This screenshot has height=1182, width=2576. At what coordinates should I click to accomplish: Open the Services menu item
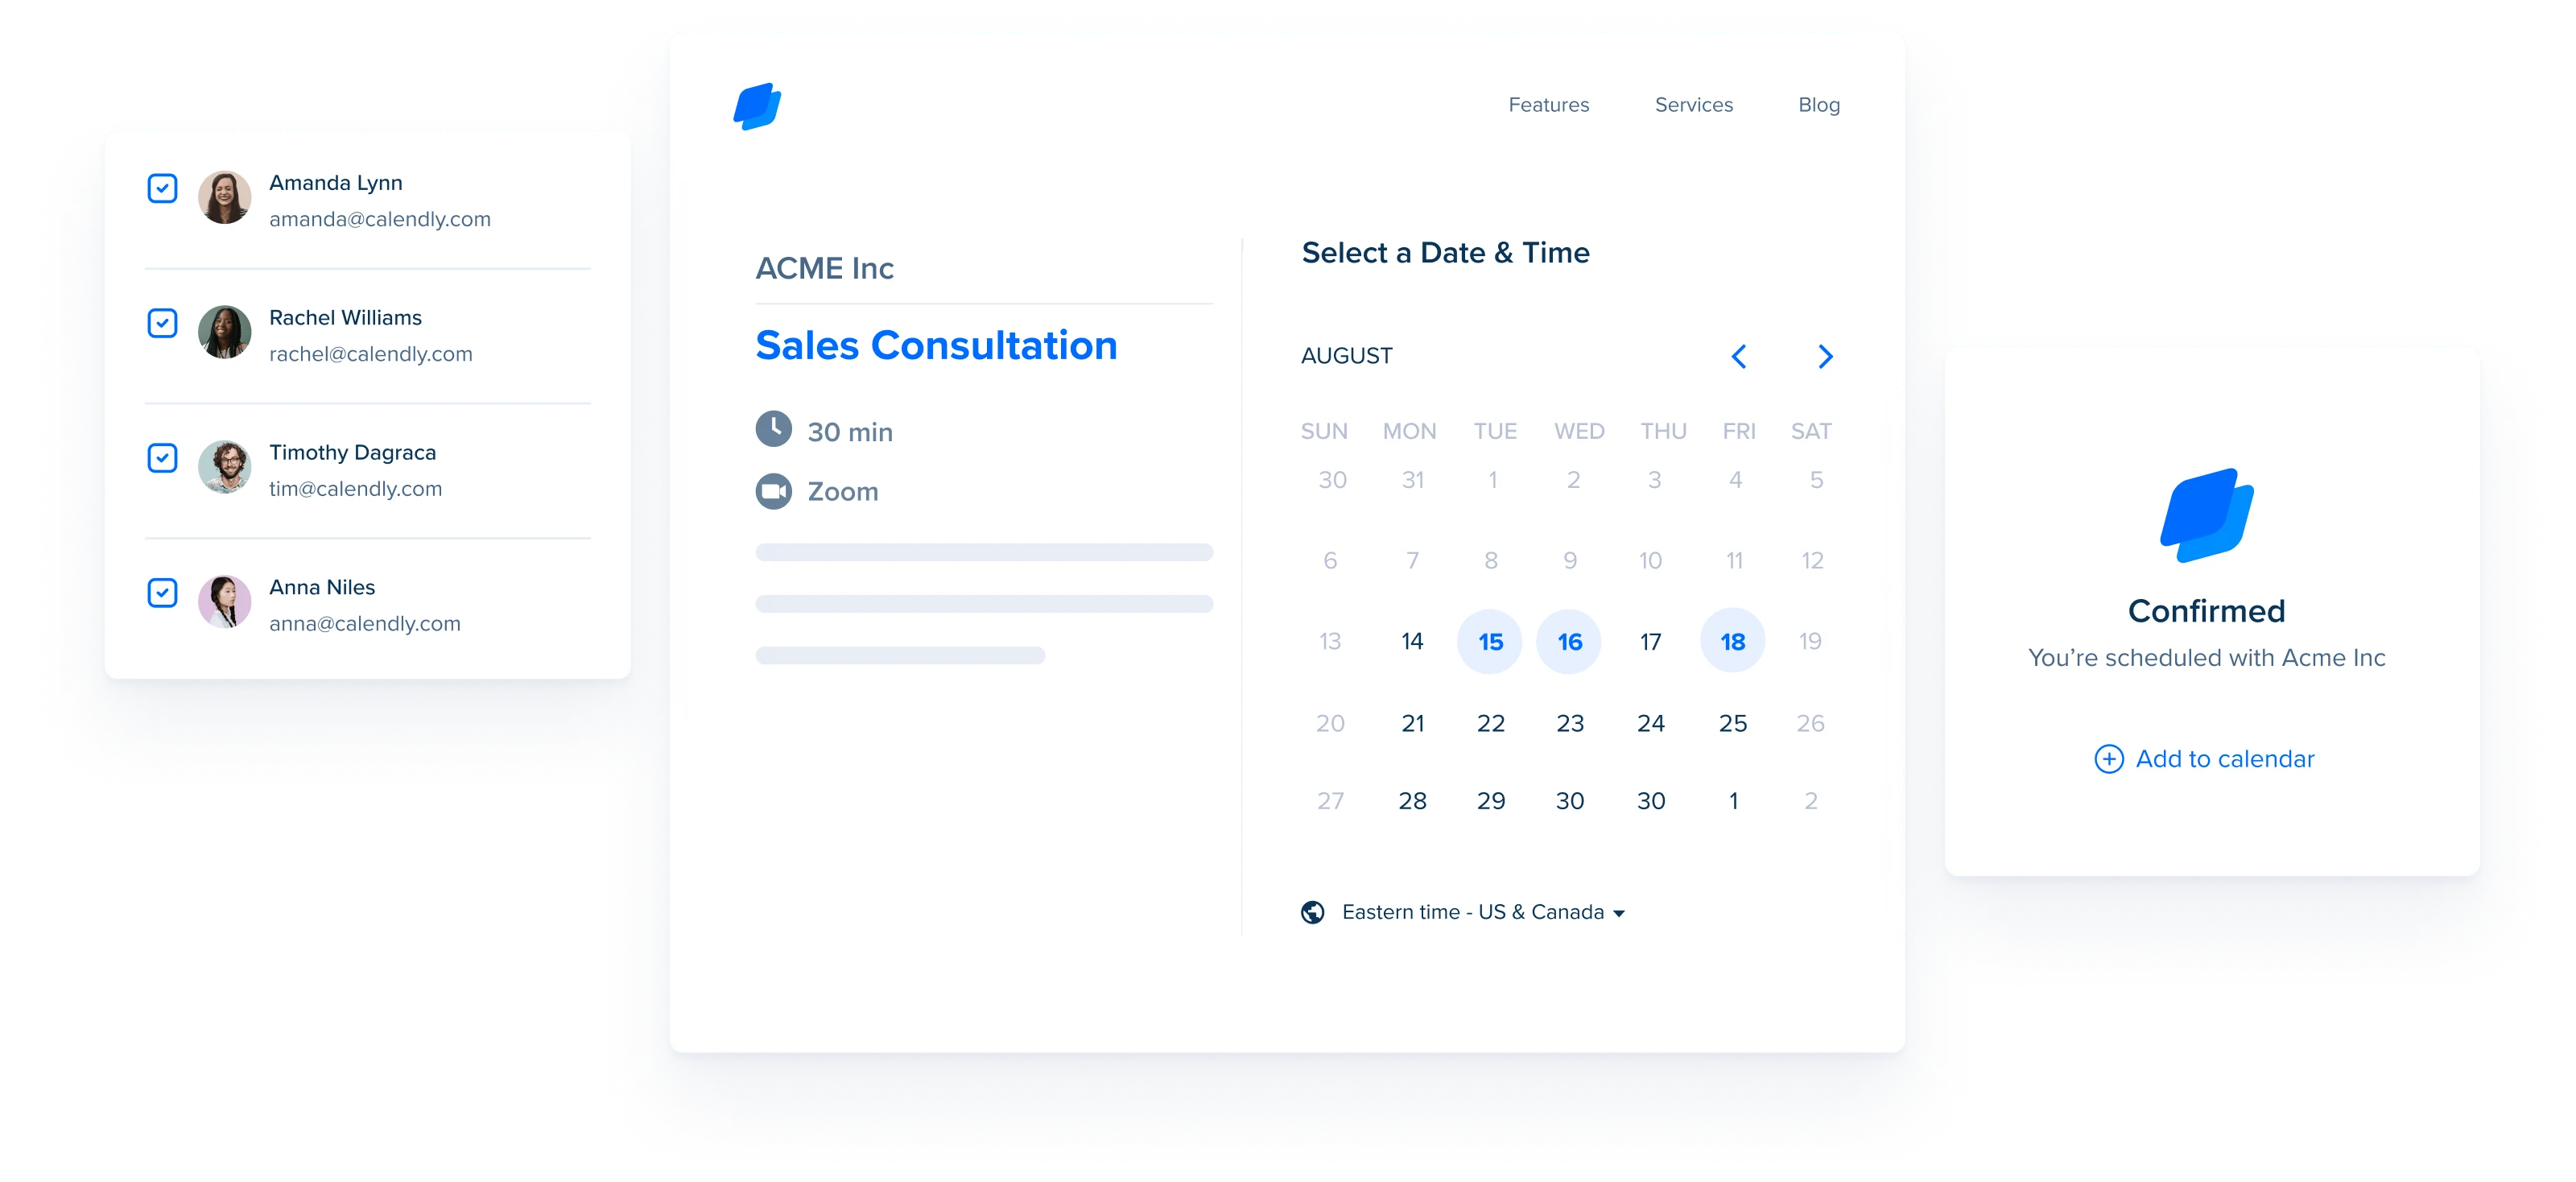(1689, 104)
